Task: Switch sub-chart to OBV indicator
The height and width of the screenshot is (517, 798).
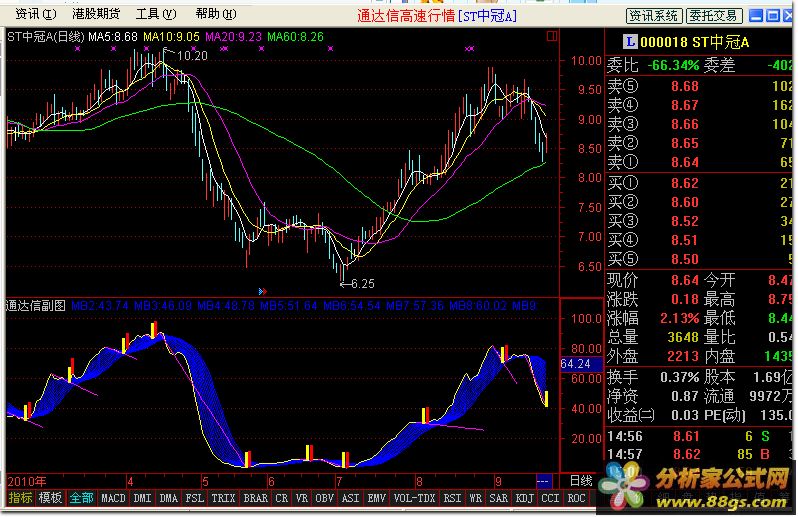Action: 325,498
